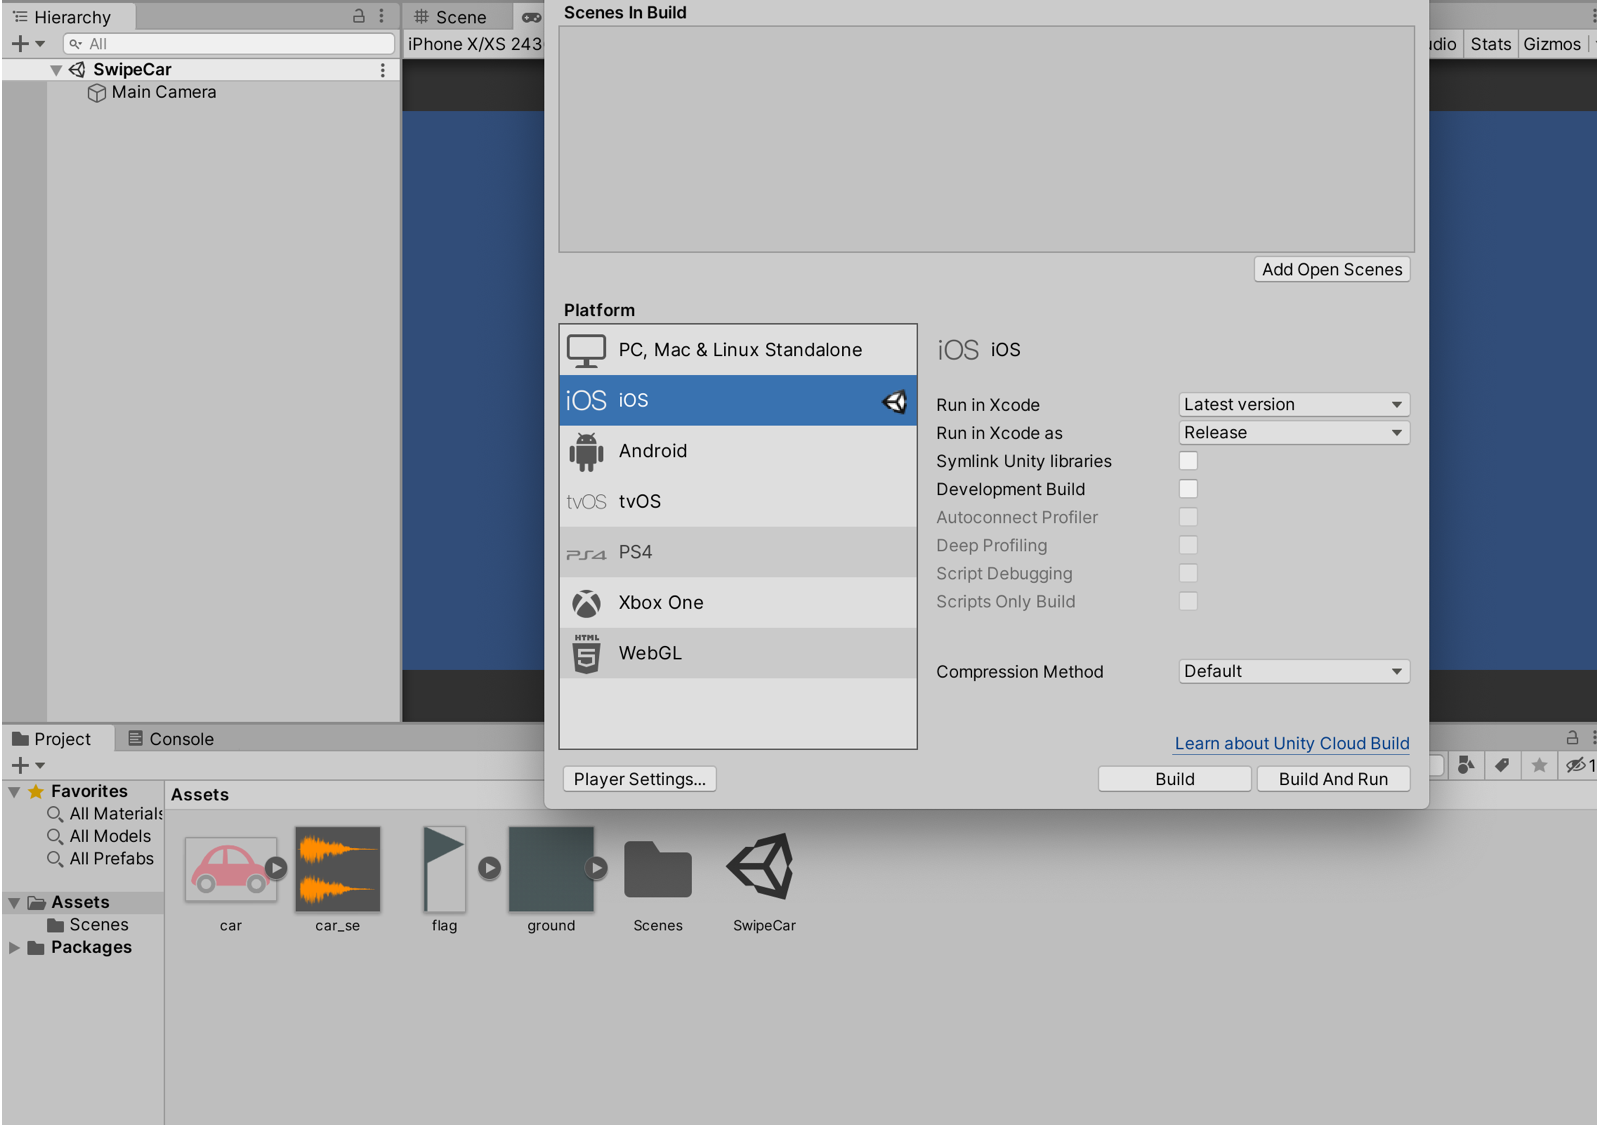Open the Run in Xcode as dropdown

pyautogui.click(x=1294, y=433)
